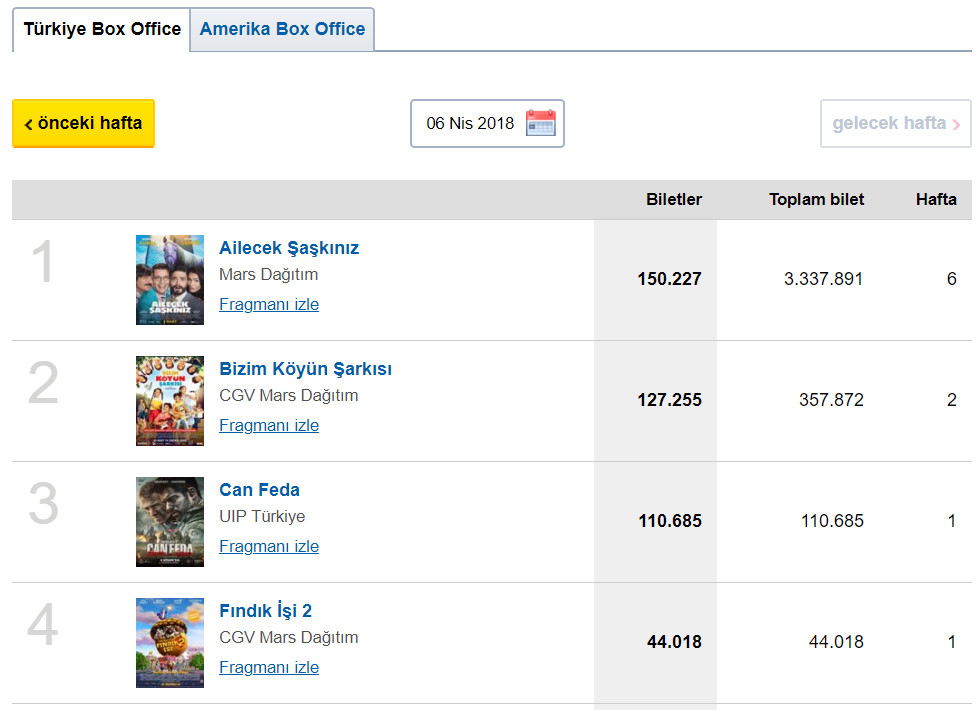Open Fındık İşi 2 title link
Image resolution: width=976 pixels, height=710 pixels.
click(x=265, y=611)
